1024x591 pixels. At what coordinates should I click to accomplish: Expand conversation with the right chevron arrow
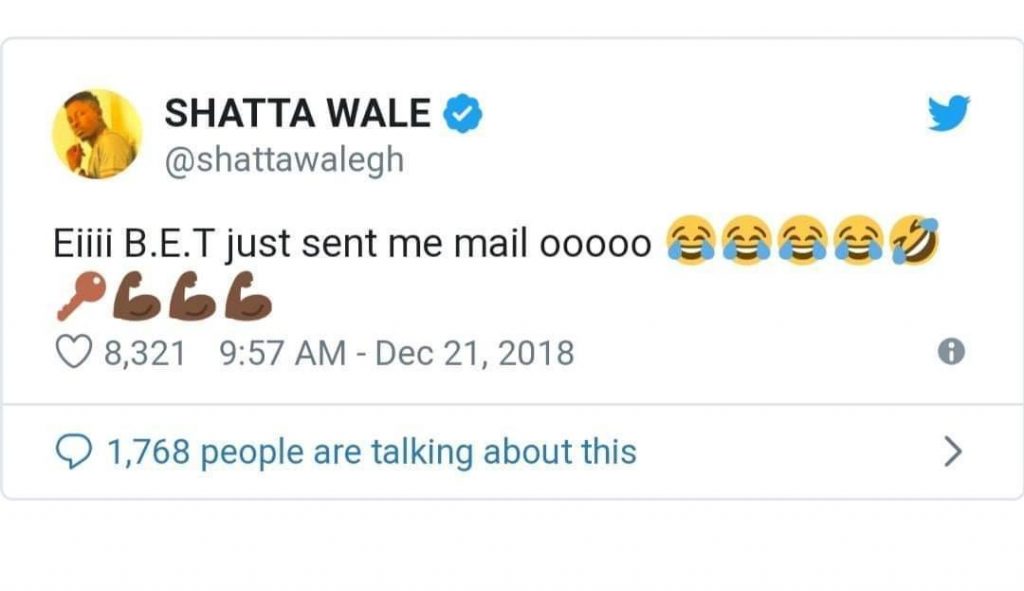(x=953, y=451)
